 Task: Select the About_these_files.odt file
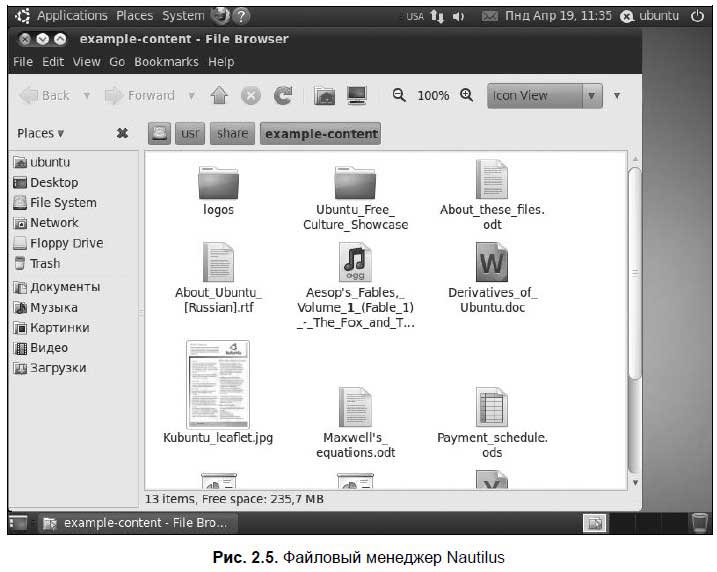pos(492,195)
